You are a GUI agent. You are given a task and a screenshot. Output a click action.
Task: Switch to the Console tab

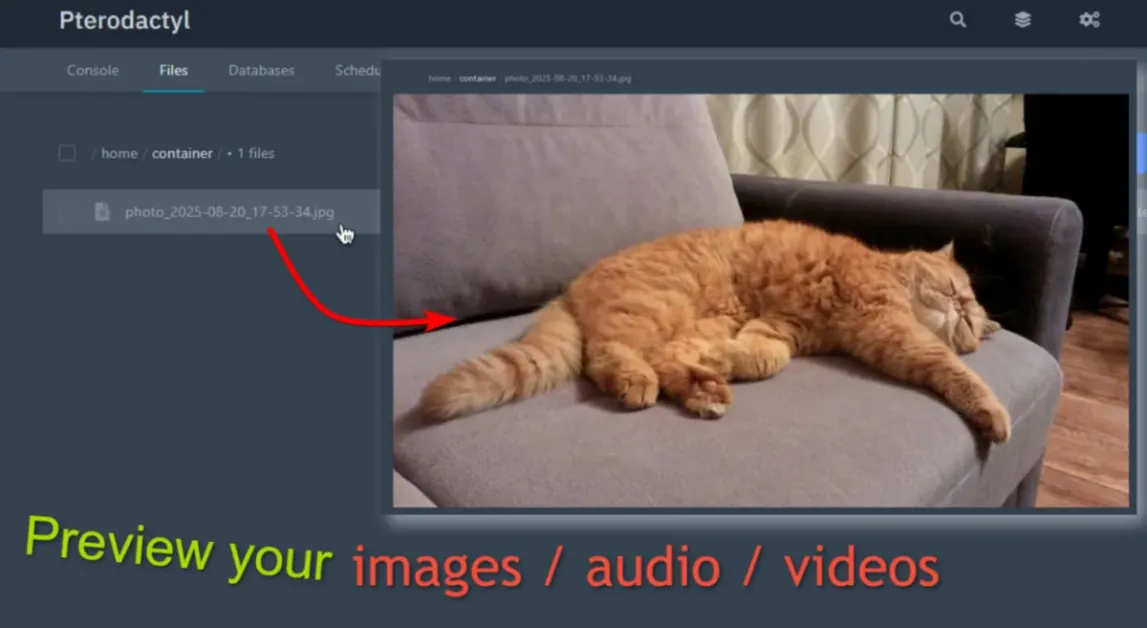click(x=92, y=70)
